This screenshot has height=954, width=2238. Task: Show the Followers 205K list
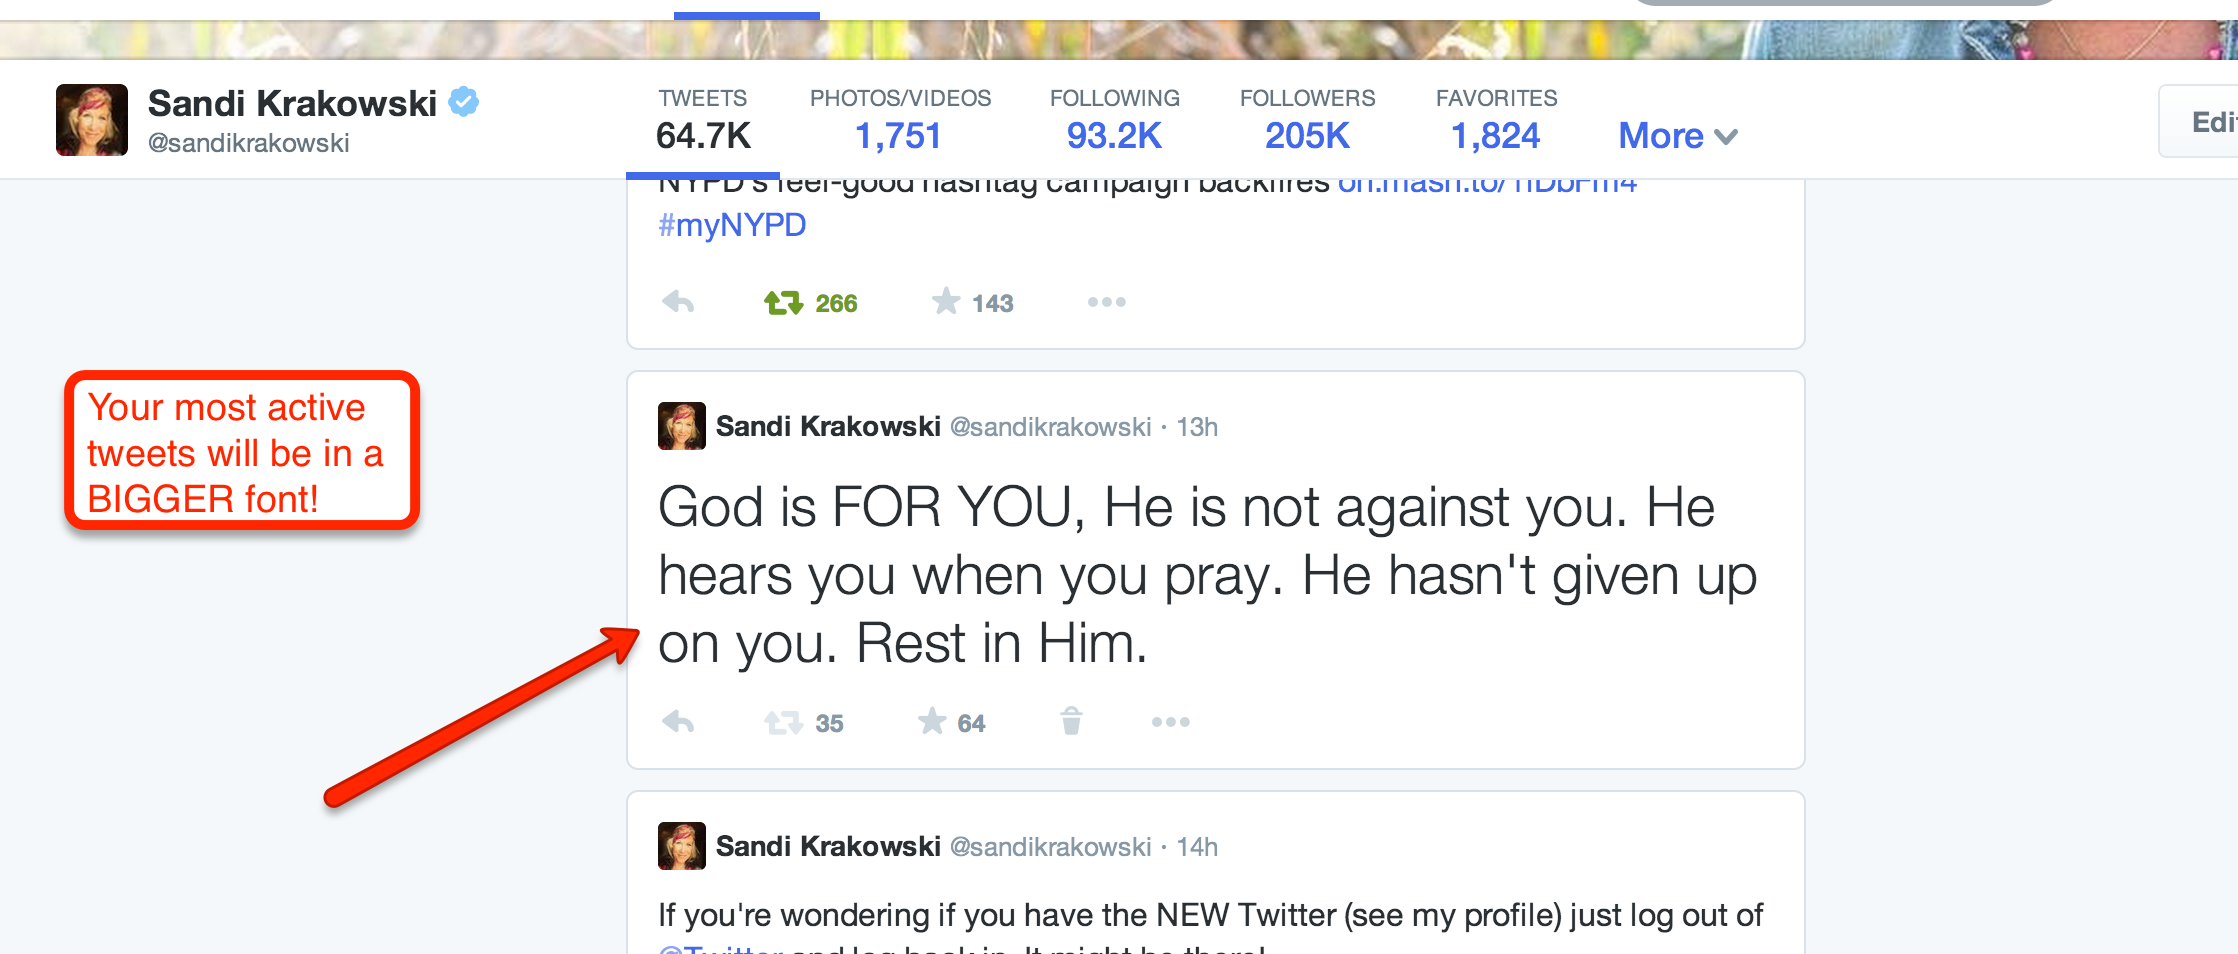[1307, 120]
